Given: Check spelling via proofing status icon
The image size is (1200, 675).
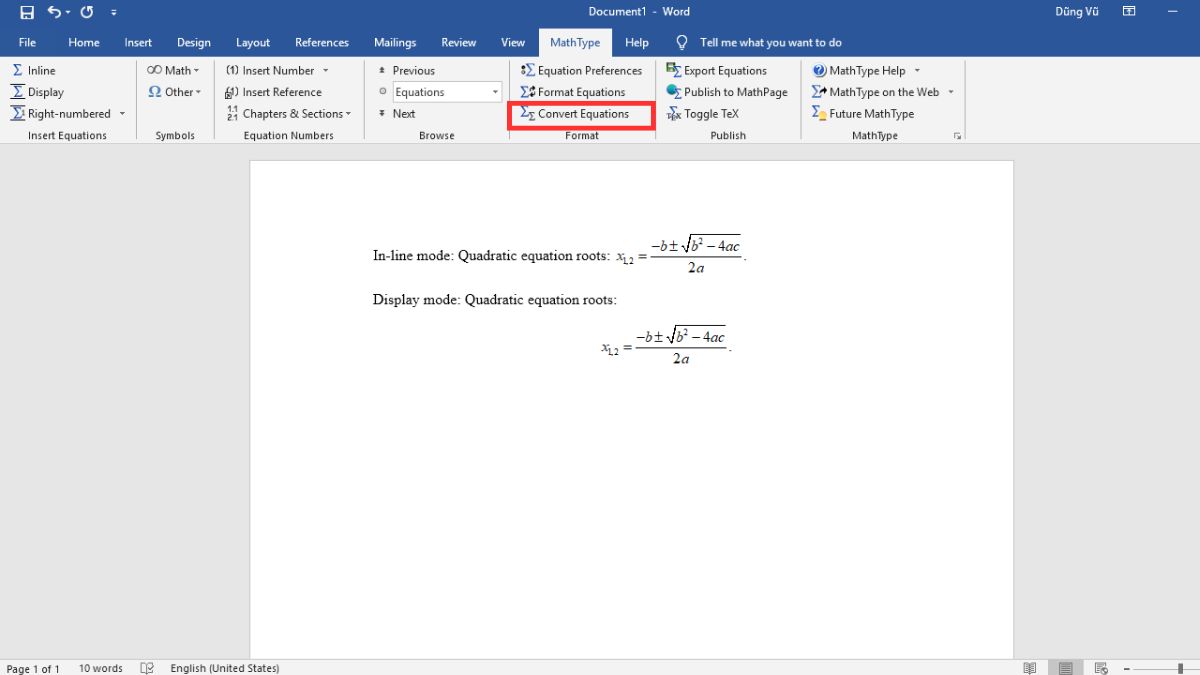Looking at the screenshot, I should 146,667.
